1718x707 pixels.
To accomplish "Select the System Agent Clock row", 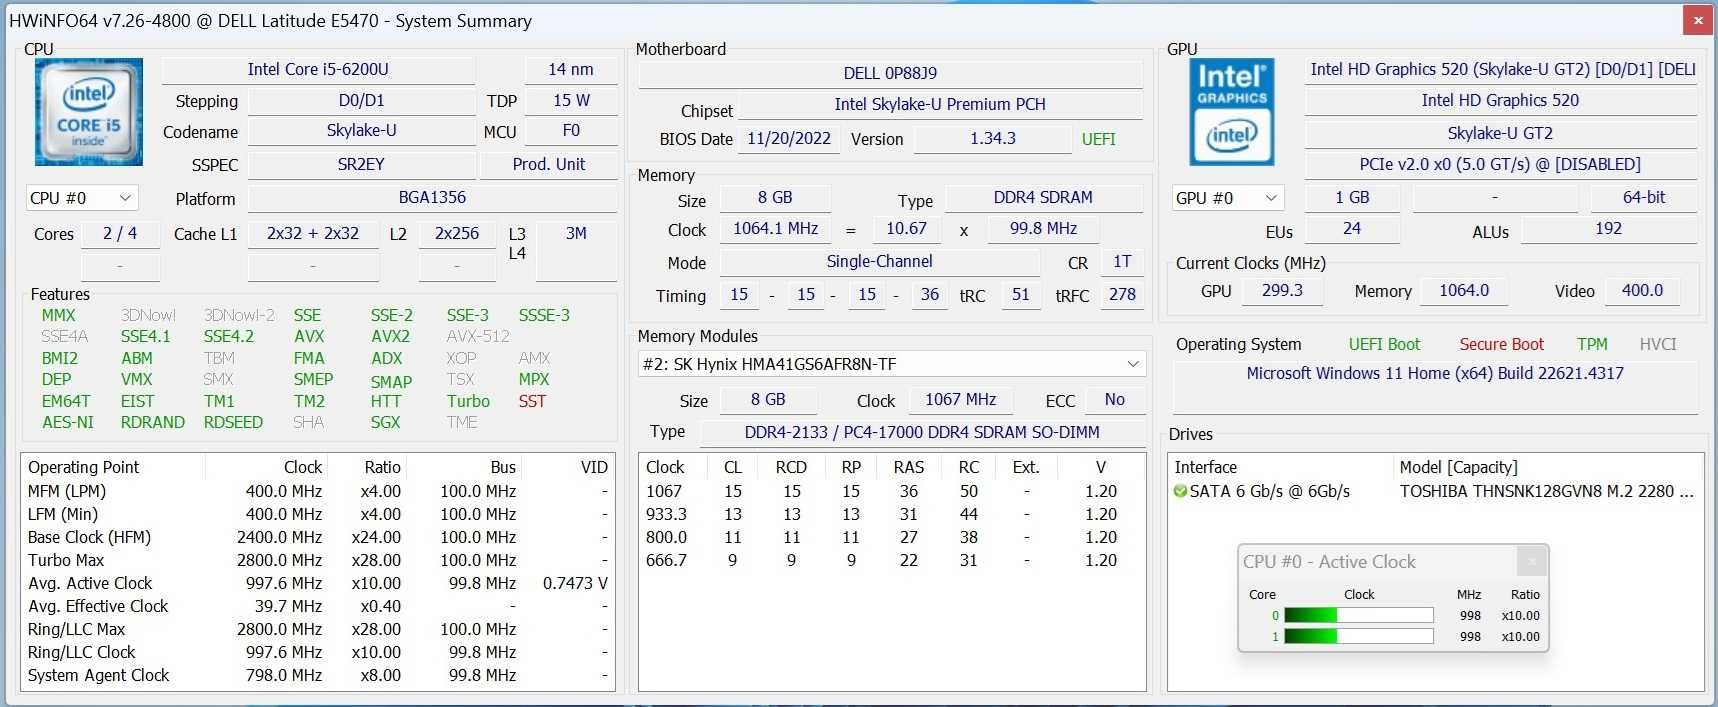I will click(x=318, y=675).
